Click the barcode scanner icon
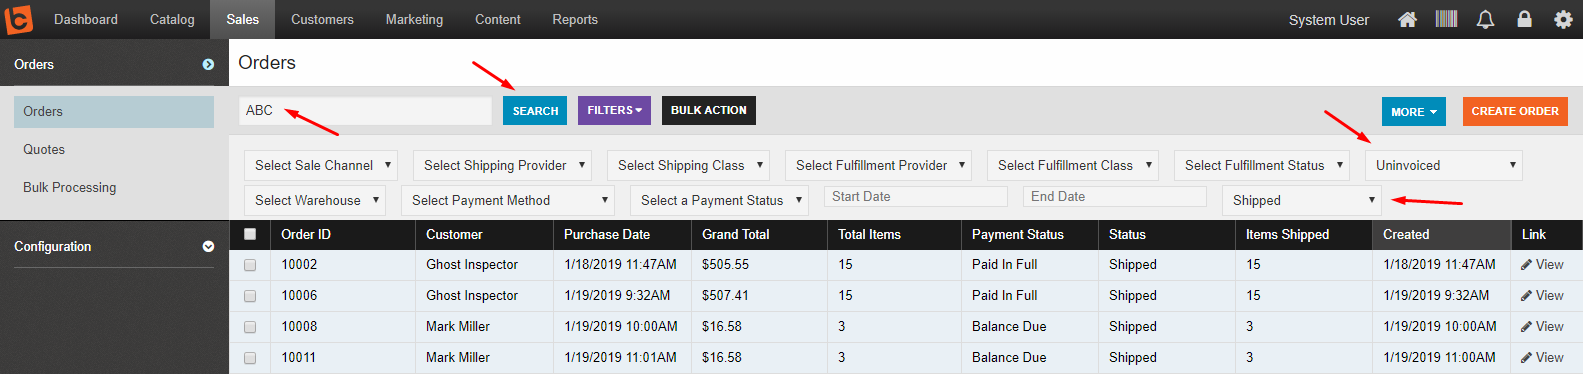Screen dimensions: 1583x374 click(1446, 19)
